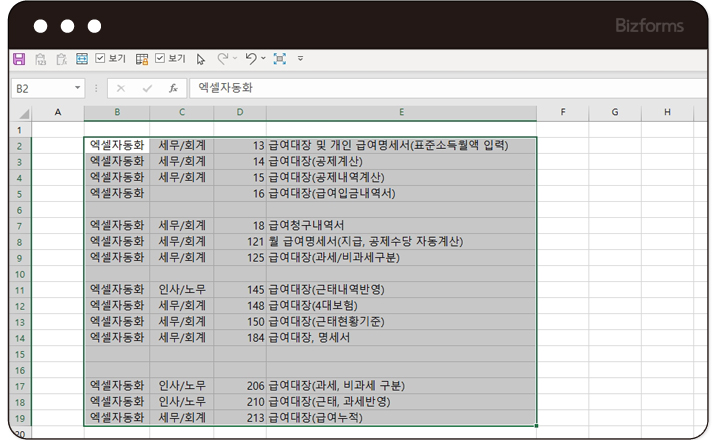Select row 10 header
This screenshot has height=440, width=715.
coord(20,273)
